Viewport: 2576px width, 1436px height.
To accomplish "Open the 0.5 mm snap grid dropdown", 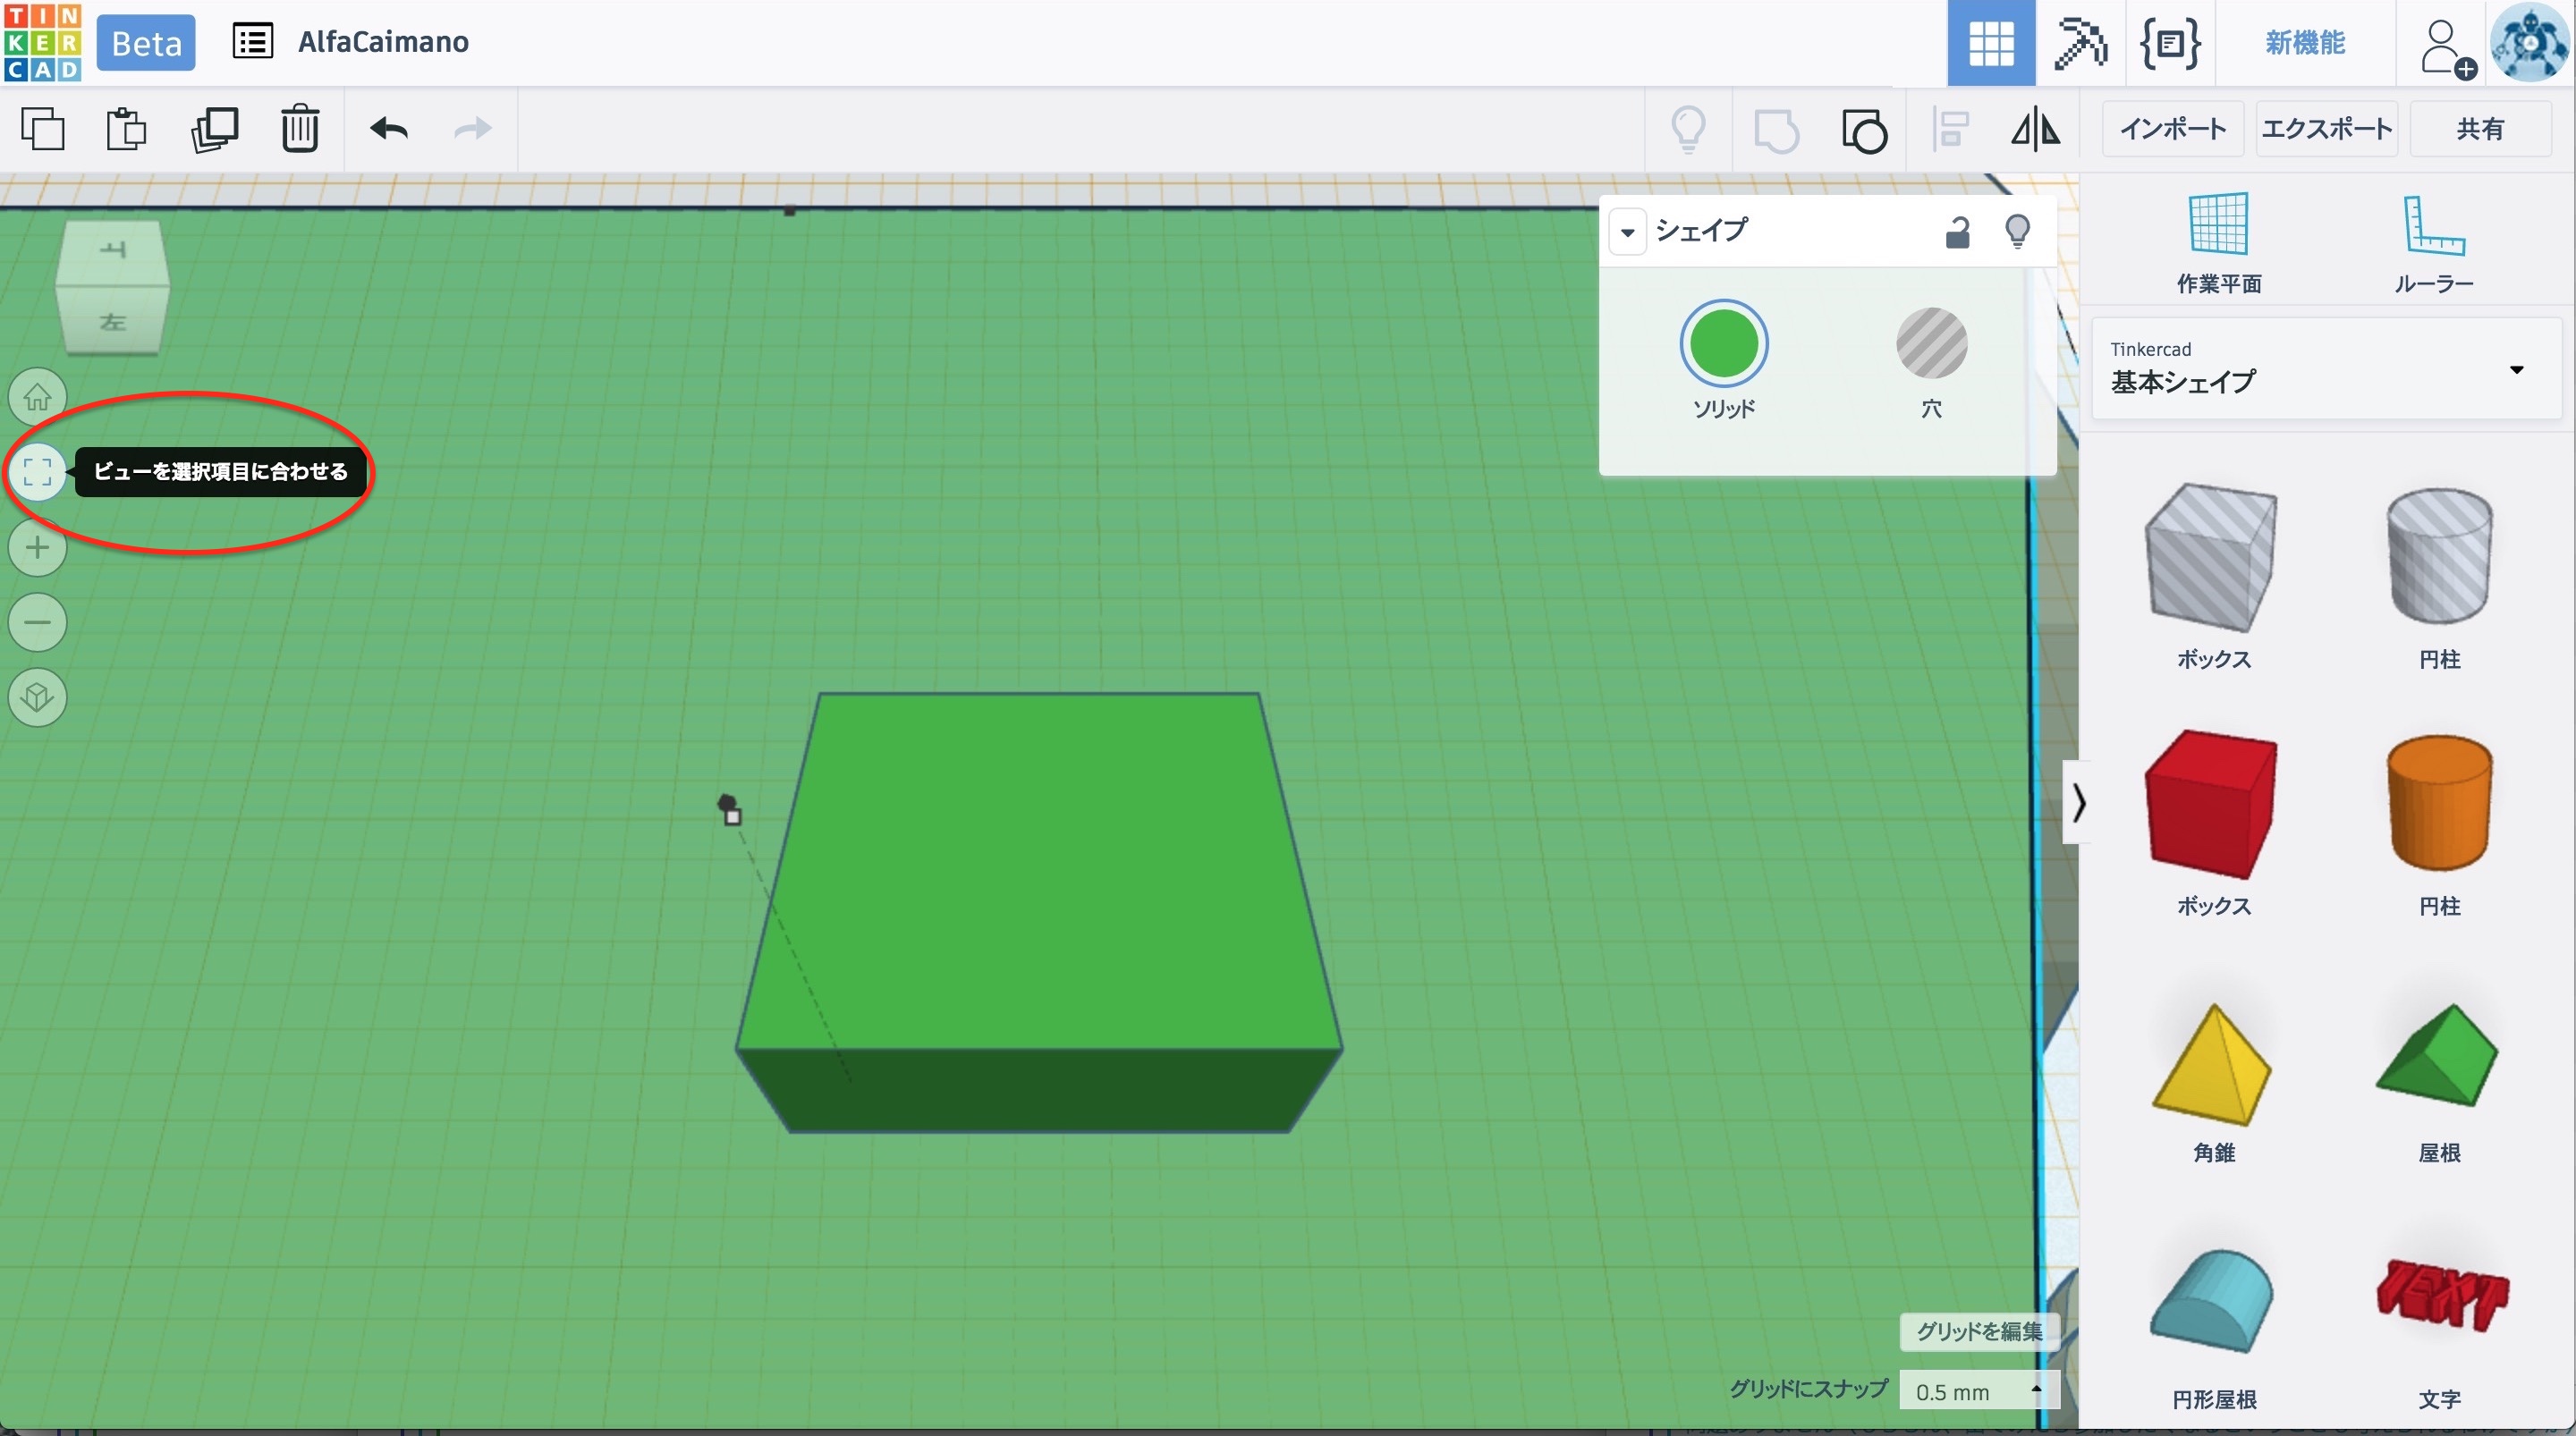I will point(1977,1390).
